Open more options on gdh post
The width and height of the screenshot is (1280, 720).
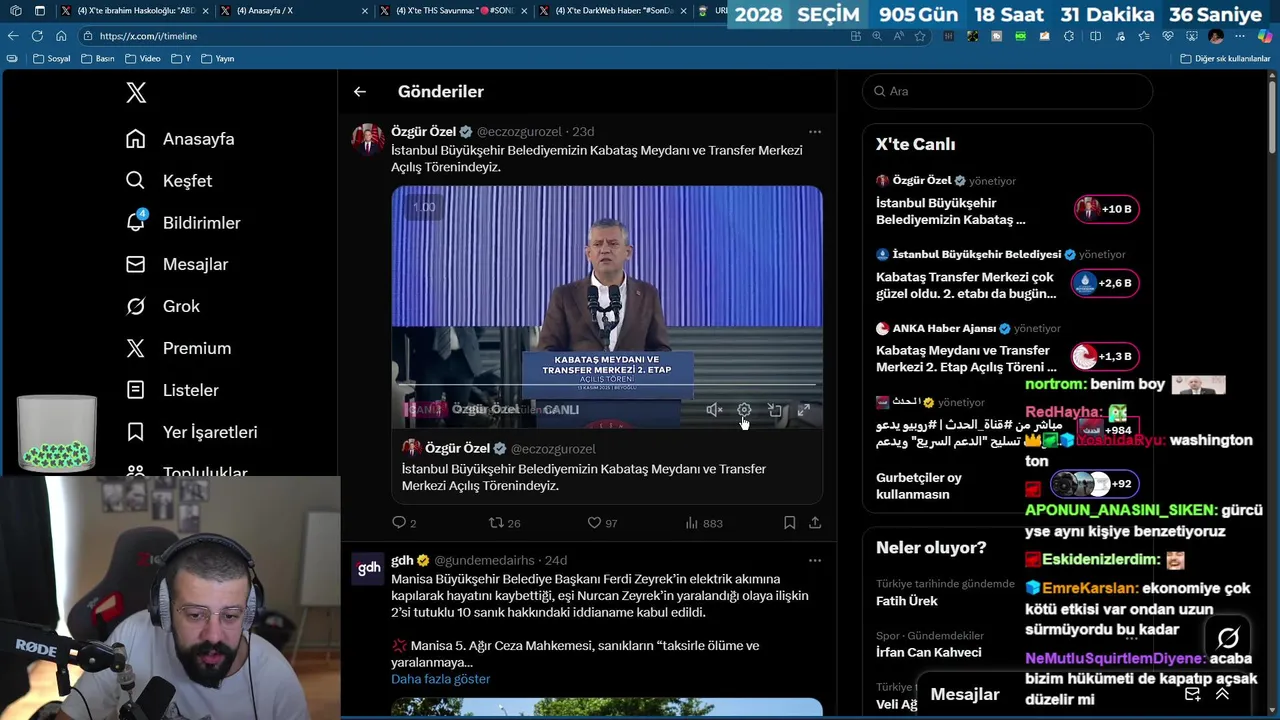[815, 560]
